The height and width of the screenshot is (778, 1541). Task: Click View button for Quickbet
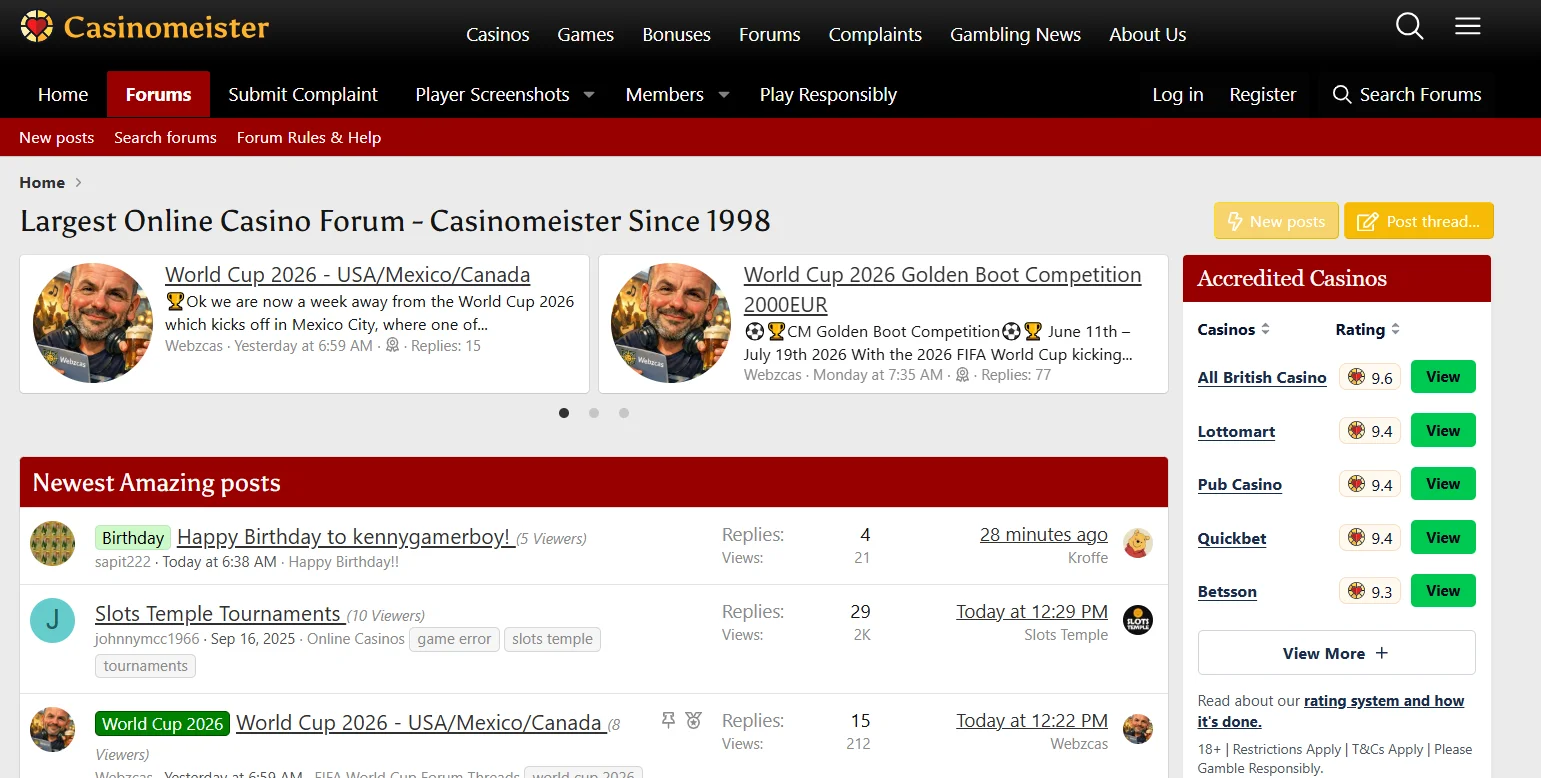click(1443, 538)
